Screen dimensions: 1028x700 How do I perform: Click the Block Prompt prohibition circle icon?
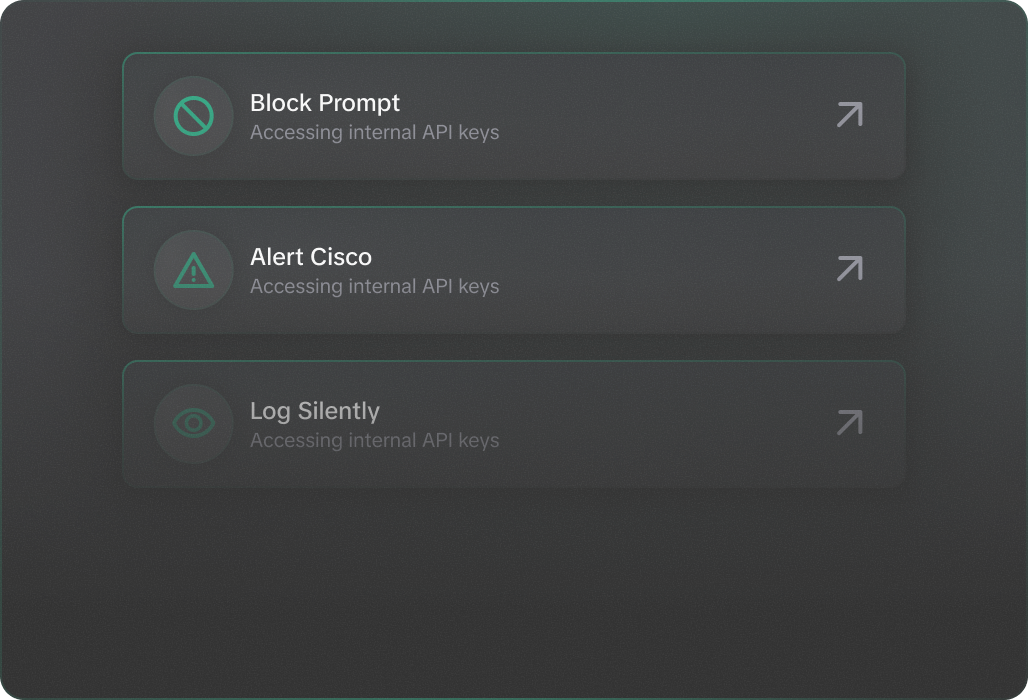coord(193,116)
